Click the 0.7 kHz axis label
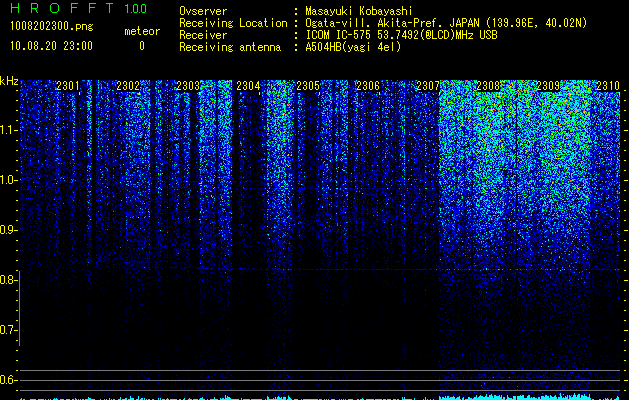The height and width of the screenshot is (400, 629). pos(8,330)
